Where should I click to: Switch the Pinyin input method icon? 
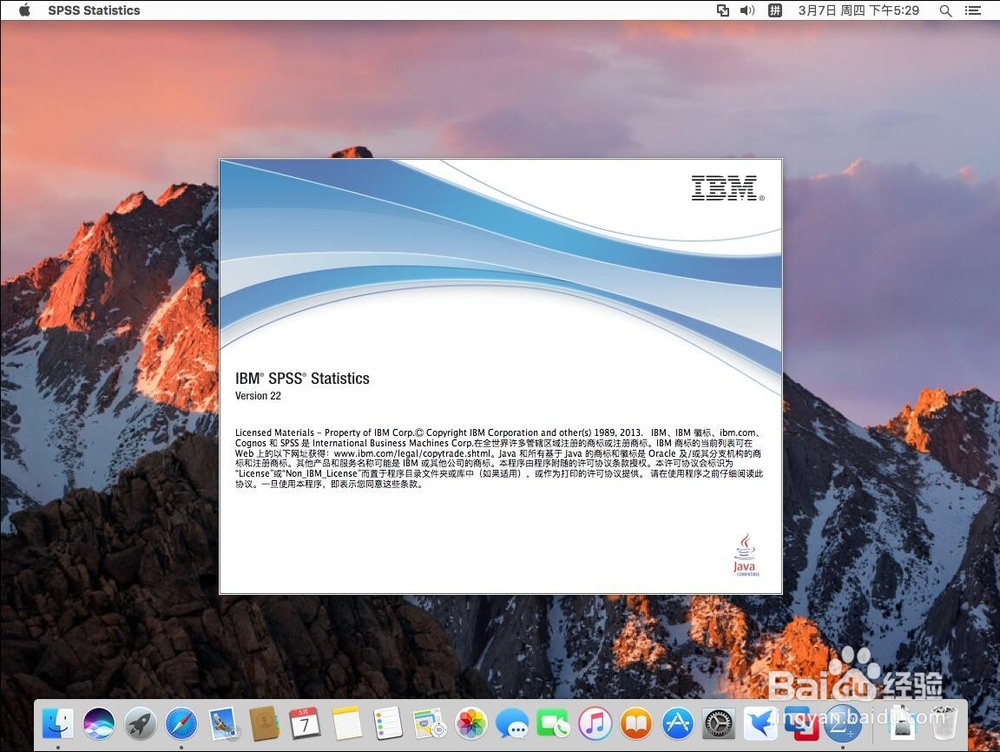tap(775, 10)
